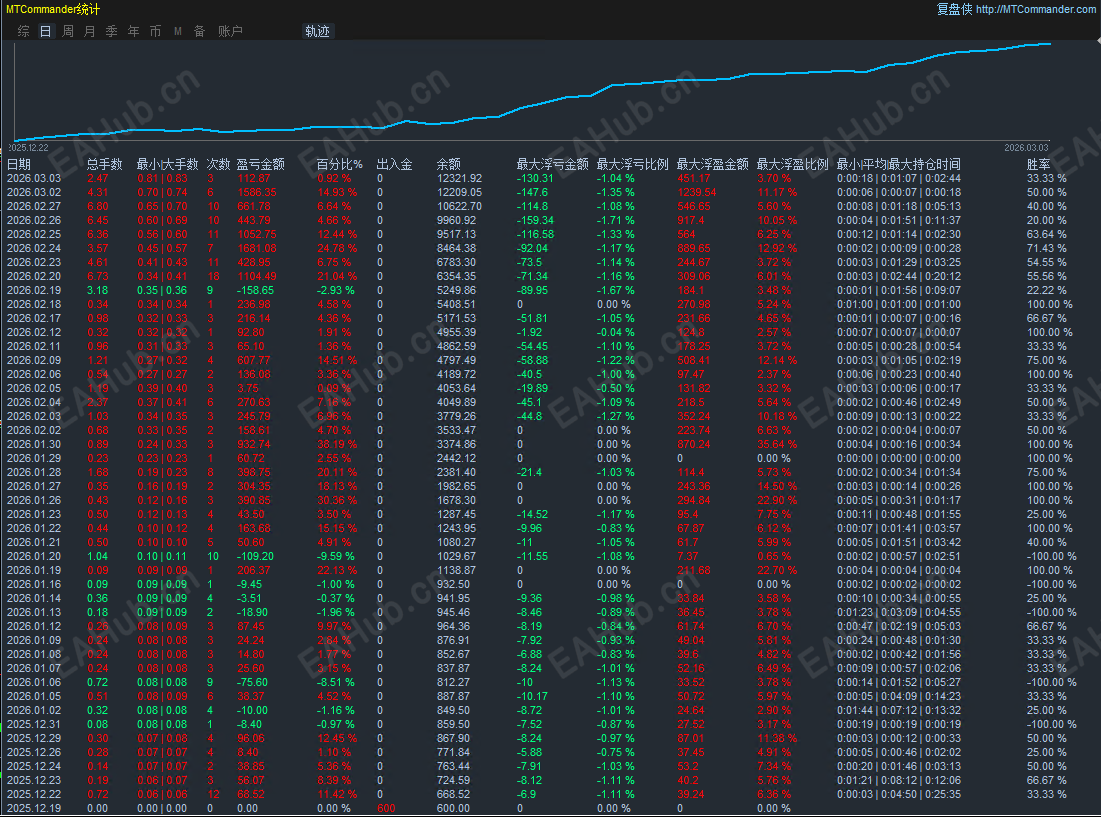Sort by the 日期 column header
1101x818 pixels.
pyautogui.click(x=19, y=164)
